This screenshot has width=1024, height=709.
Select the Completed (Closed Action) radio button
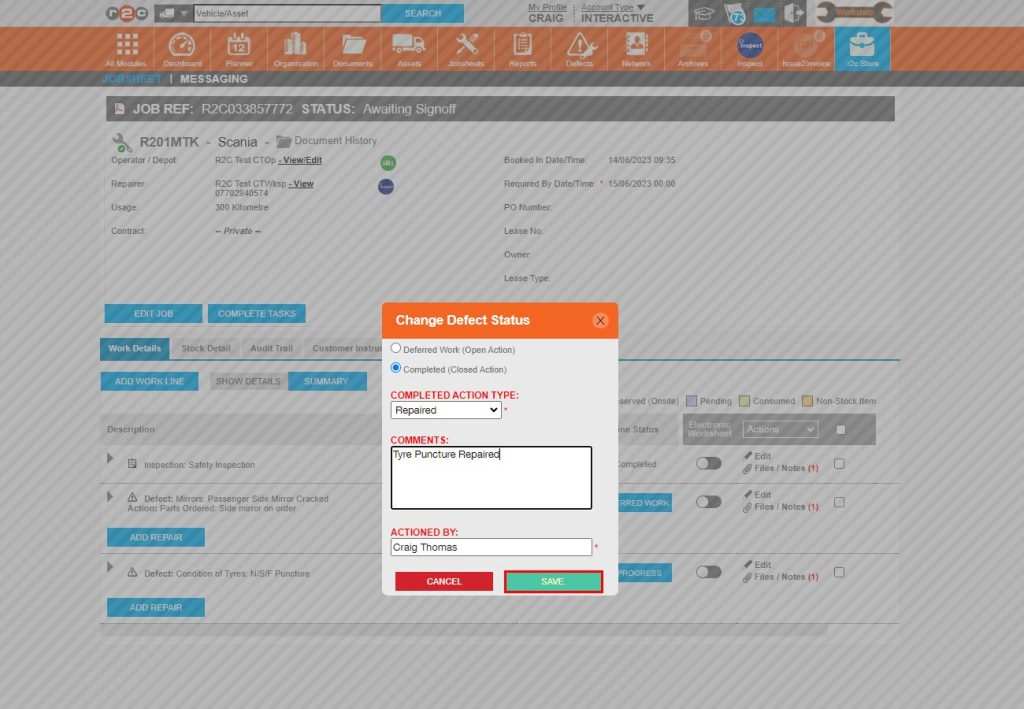click(395, 367)
